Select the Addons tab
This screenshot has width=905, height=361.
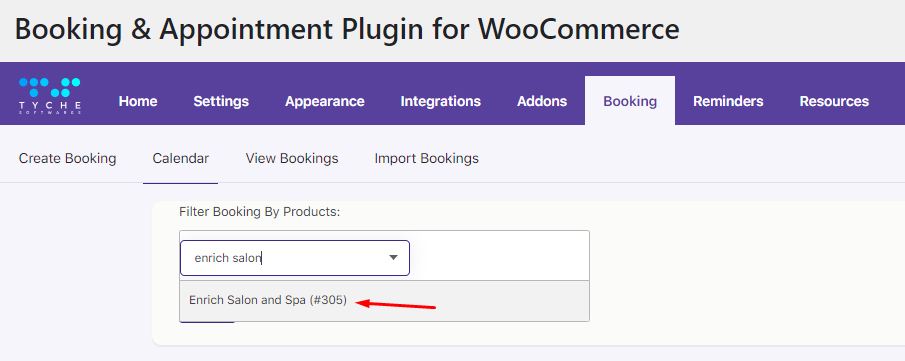pyautogui.click(x=542, y=101)
